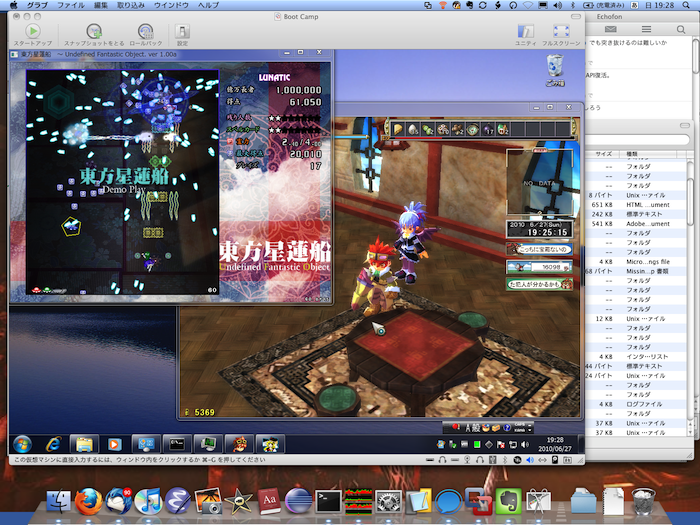Open the ごみ箱 recycle bin on Windows desktop
This screenshot has width=700, height=525.
tap(555, 70)
